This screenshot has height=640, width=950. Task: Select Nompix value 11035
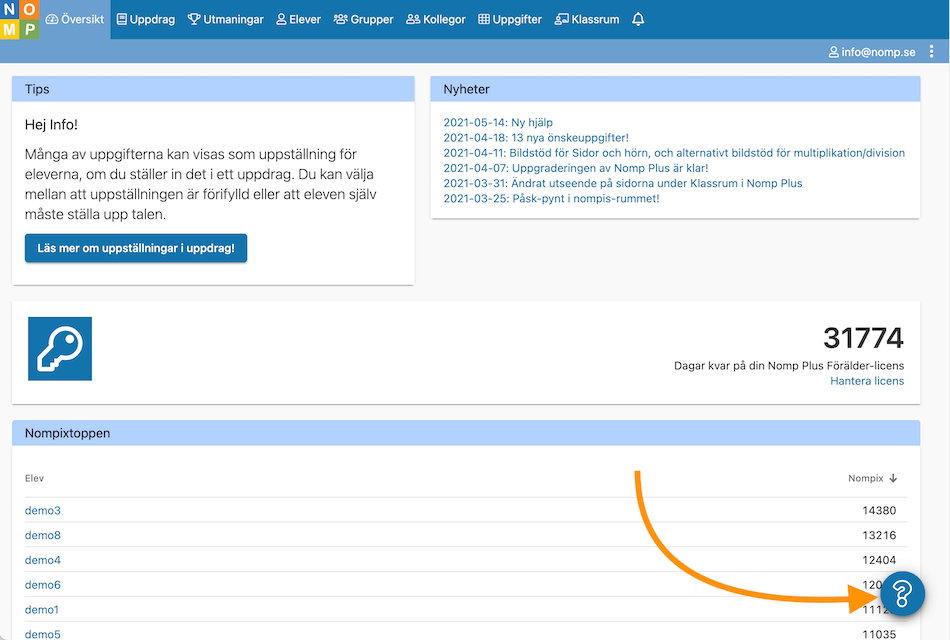click(879, 634)
